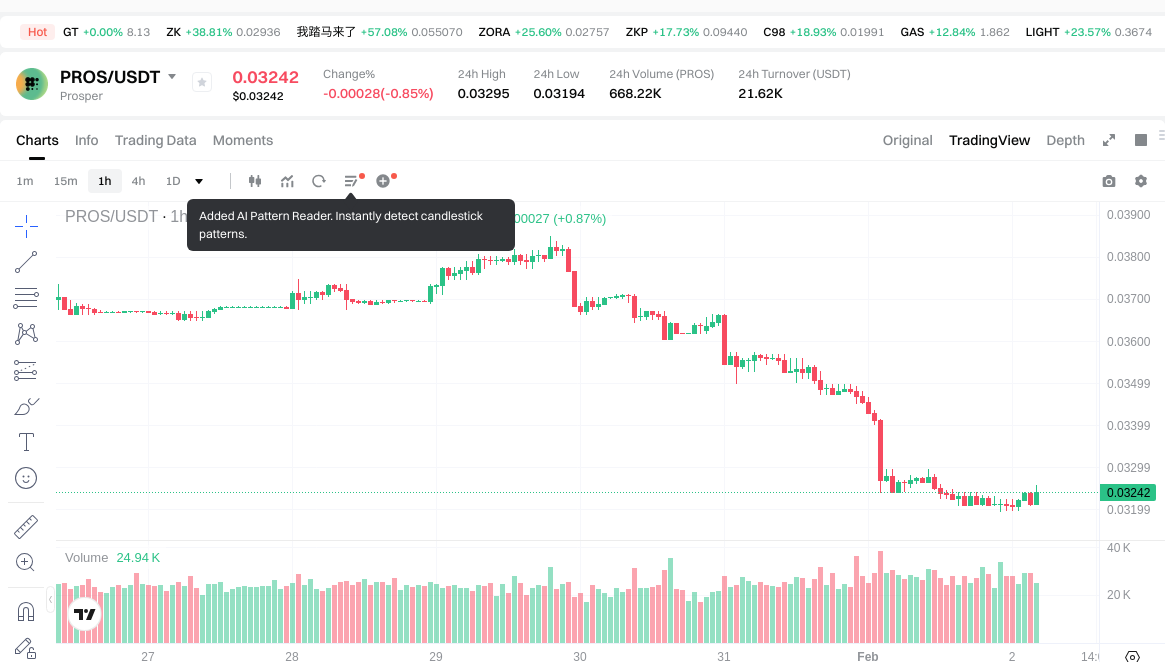Click the zoom in magnifier tool
The height and width of the screenshot is (662, 1165).
26,562
